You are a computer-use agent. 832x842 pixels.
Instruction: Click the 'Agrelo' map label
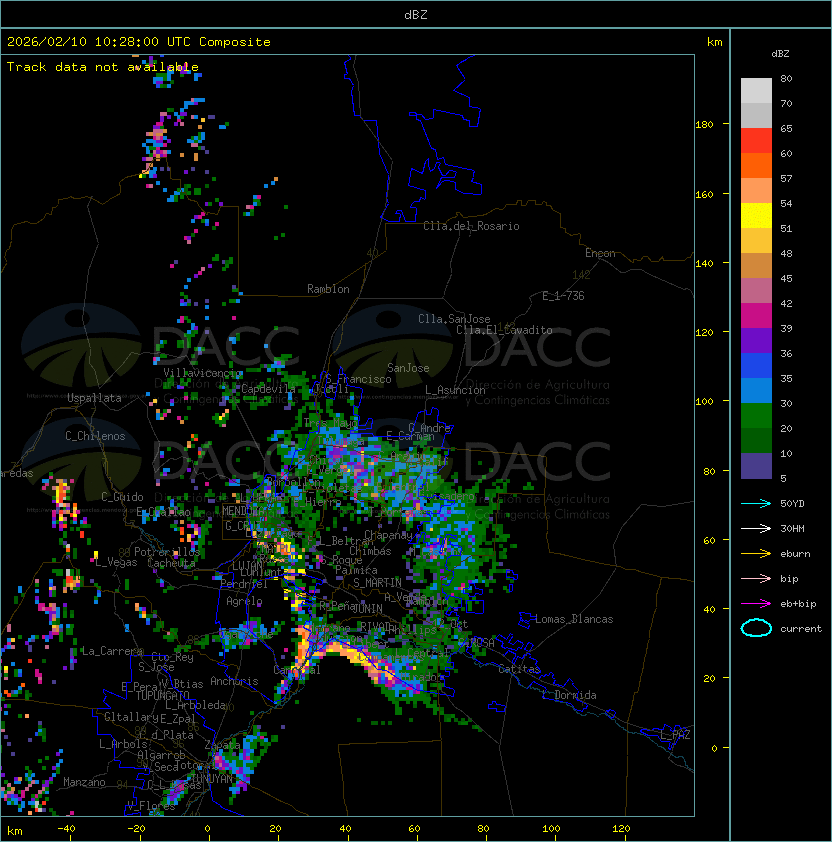coord(244,601)
